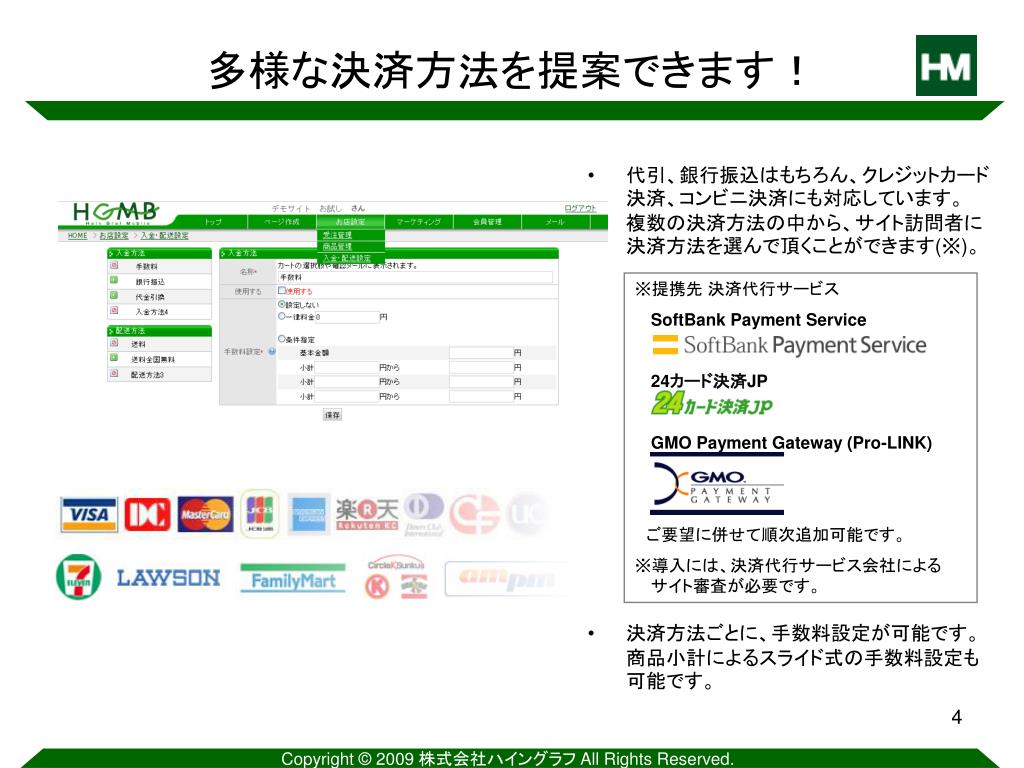Viewport: 1024px width, 768px height.
Task: Click the SoftBank Payment Service logo
Action: 789,345
